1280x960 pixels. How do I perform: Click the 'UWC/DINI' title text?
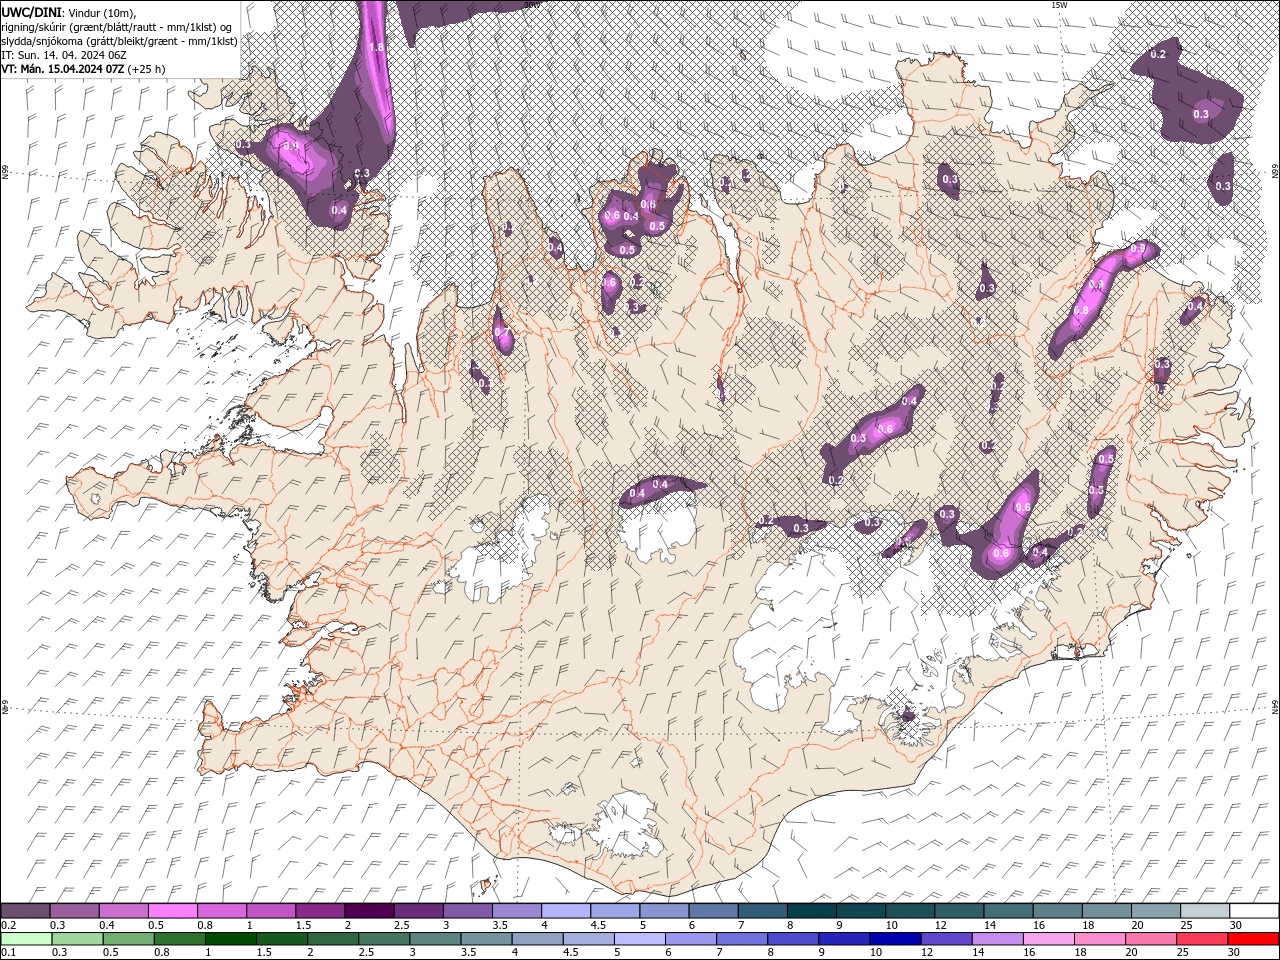click(x=32, y=11)
